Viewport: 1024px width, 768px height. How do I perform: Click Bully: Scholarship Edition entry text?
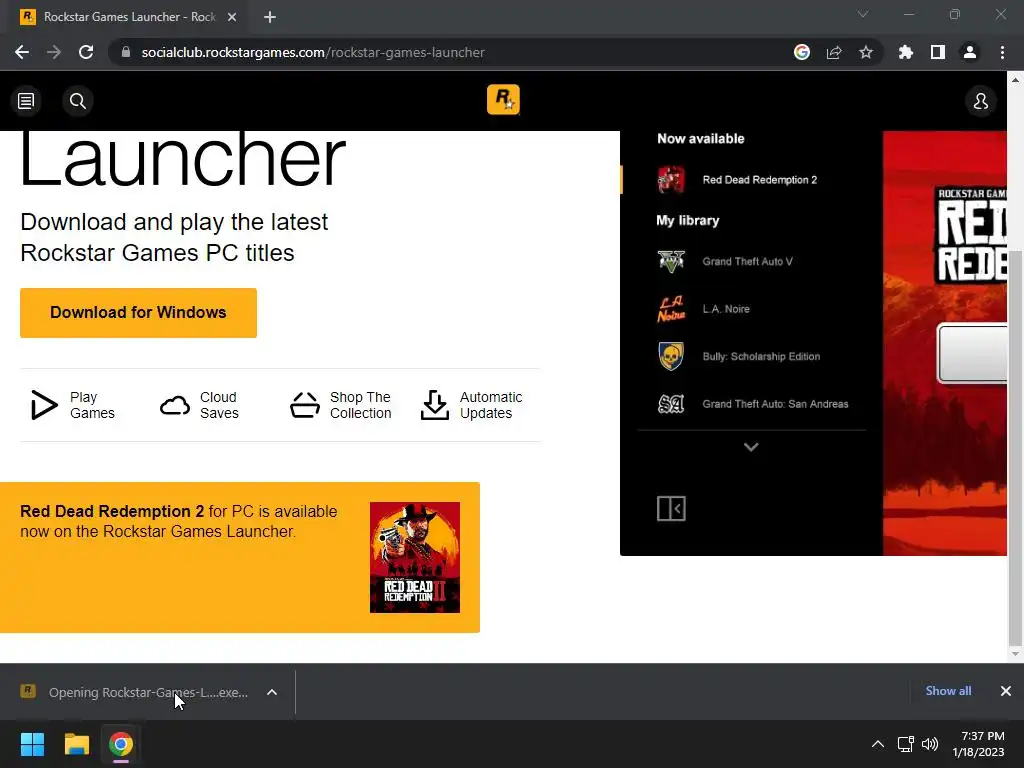coord(761,357)
